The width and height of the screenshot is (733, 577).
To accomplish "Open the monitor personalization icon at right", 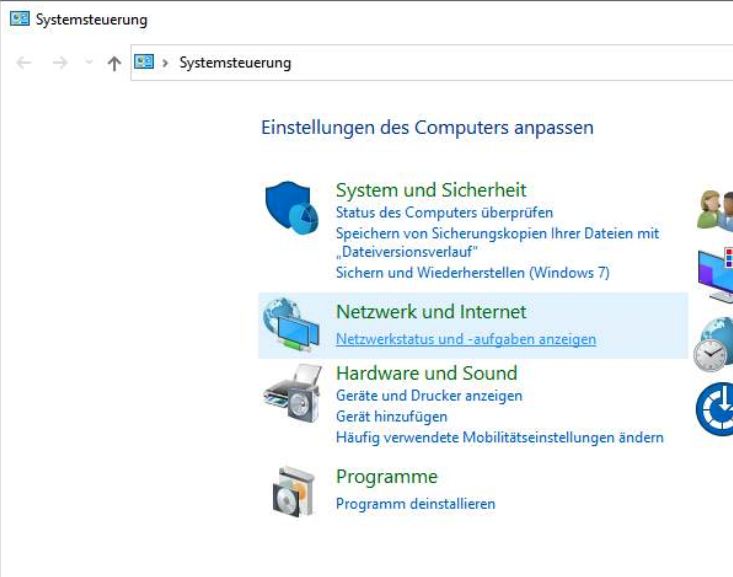I will (x=715, y=275).
